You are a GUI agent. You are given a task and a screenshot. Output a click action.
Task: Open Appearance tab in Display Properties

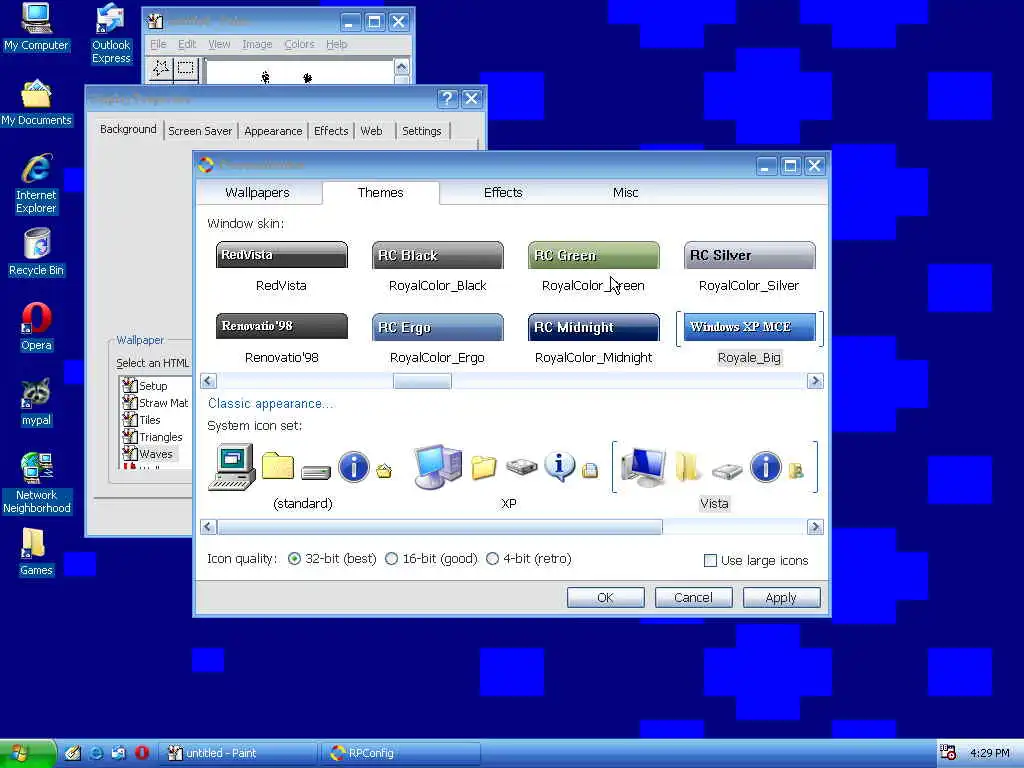(273, 131)
